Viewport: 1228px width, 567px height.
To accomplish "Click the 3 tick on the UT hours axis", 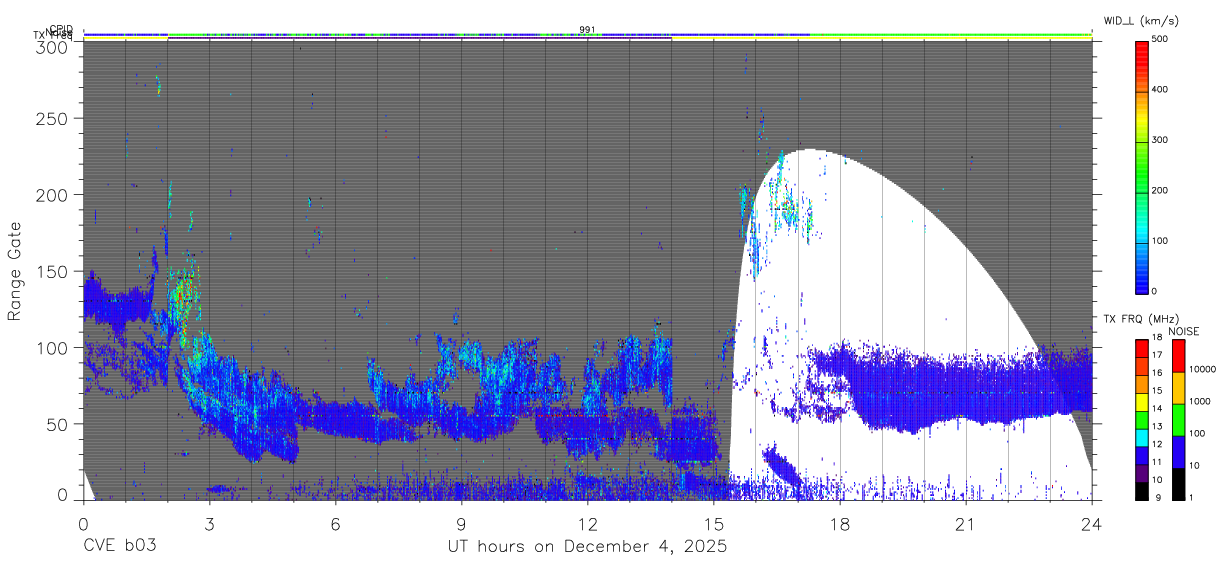I will click(x=209, y=523).
